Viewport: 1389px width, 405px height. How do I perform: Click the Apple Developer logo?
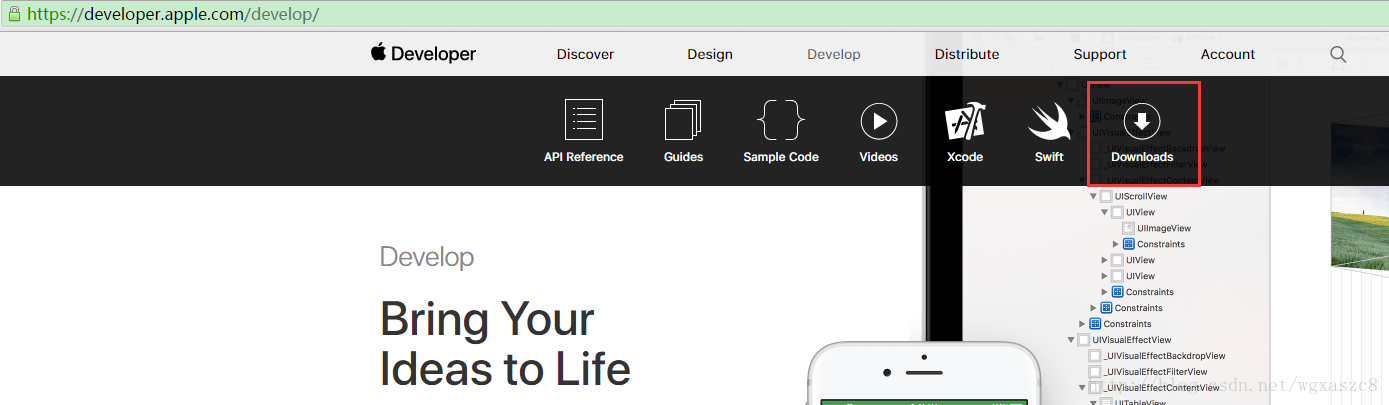point(423,54)
